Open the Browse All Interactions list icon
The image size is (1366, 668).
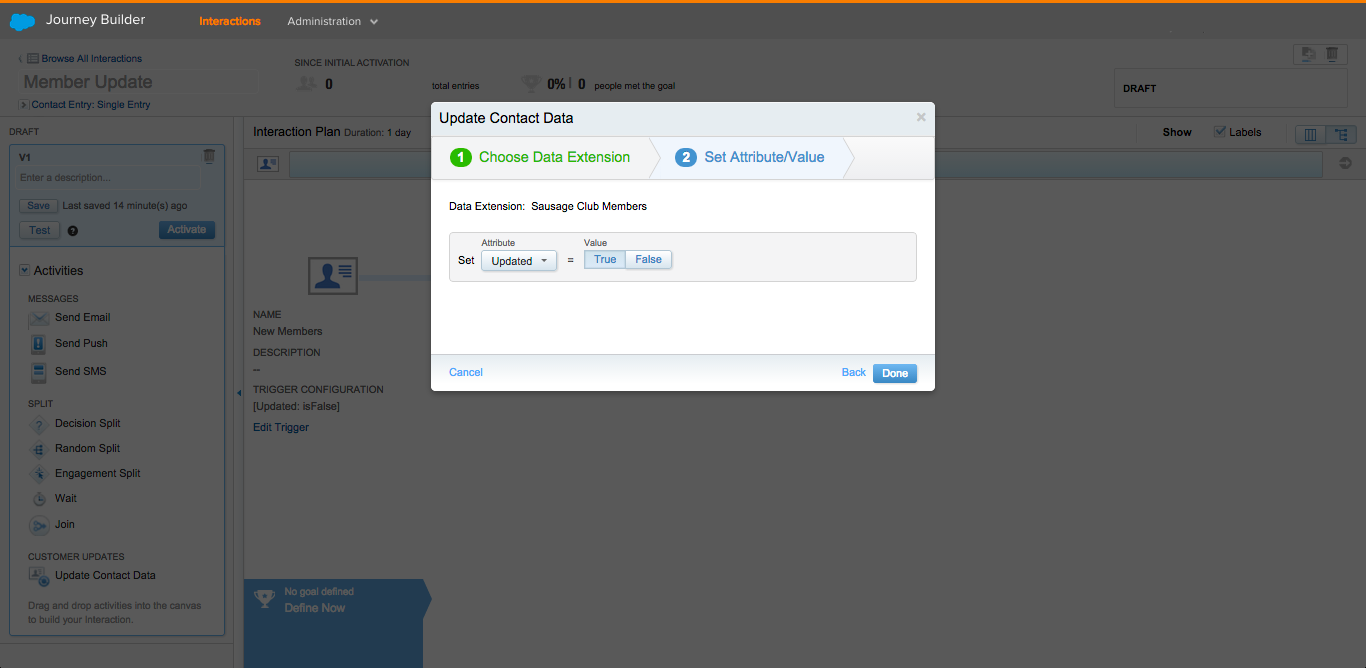tap(33, 59)
